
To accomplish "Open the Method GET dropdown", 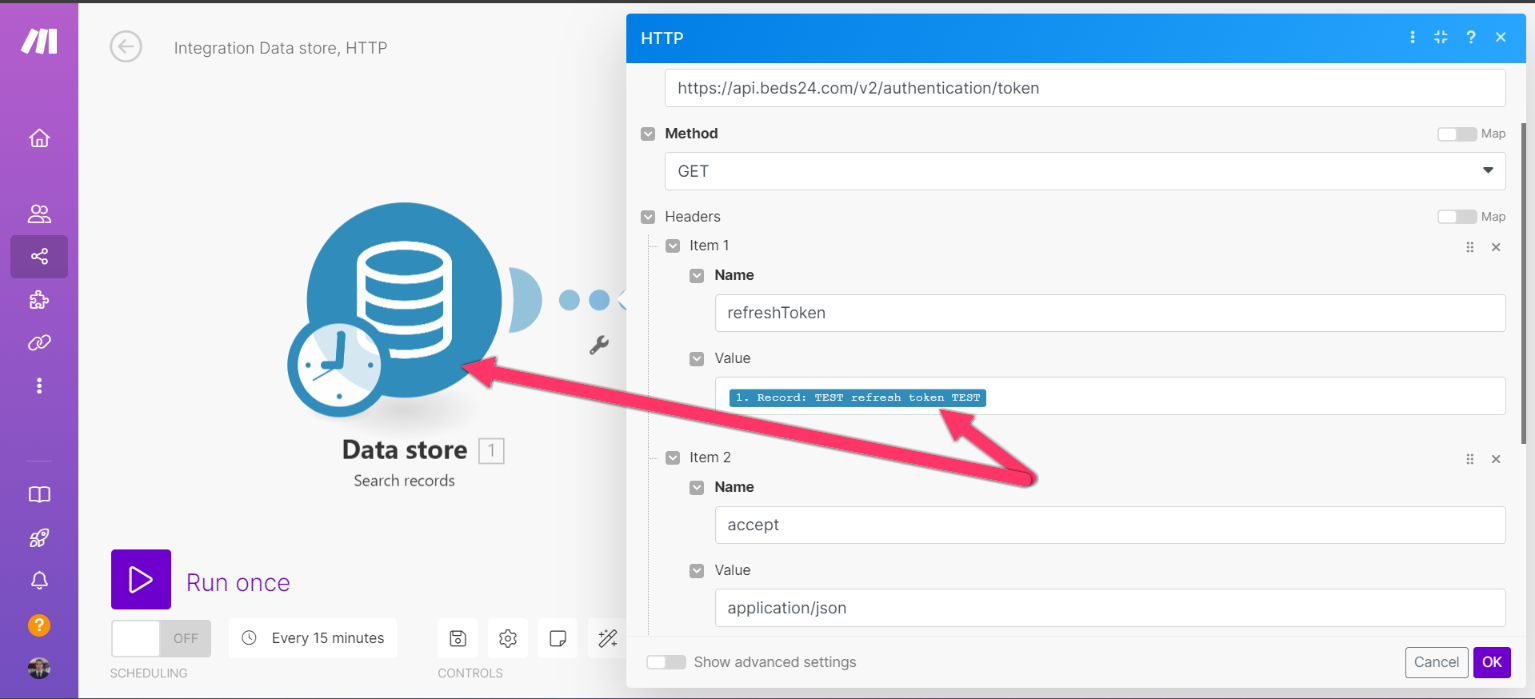I will (1085, 171).
